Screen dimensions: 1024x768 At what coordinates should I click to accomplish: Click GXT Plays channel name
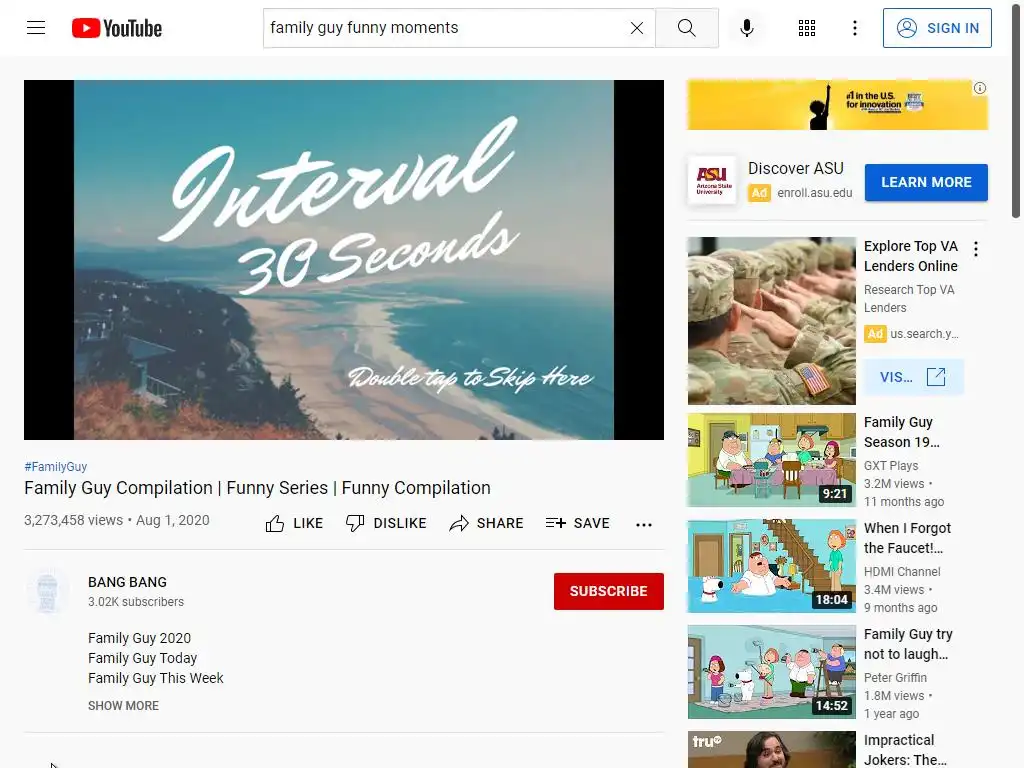[891, 466]
